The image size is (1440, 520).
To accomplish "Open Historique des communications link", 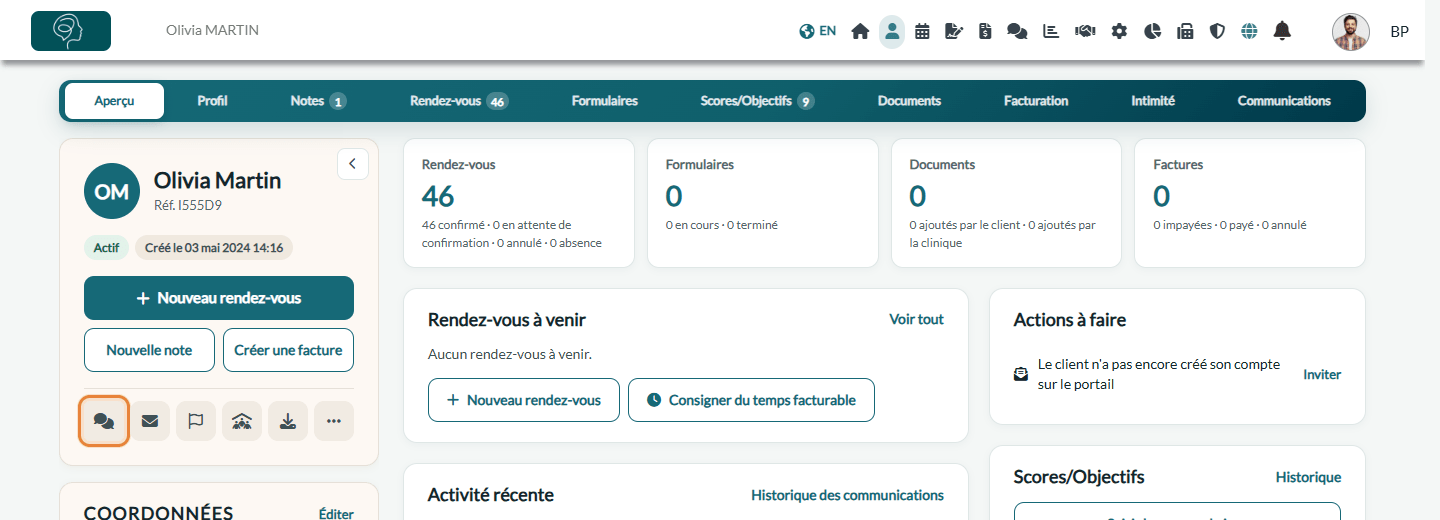I will tap(847, 495).
